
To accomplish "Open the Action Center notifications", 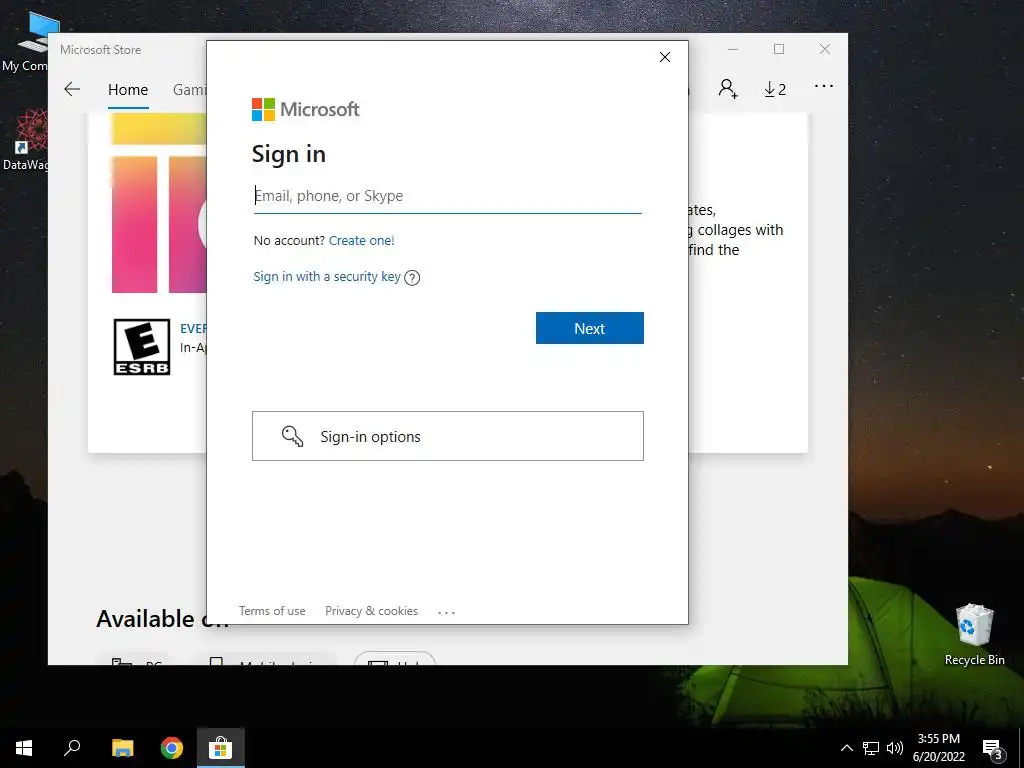I will pos(993,748).
